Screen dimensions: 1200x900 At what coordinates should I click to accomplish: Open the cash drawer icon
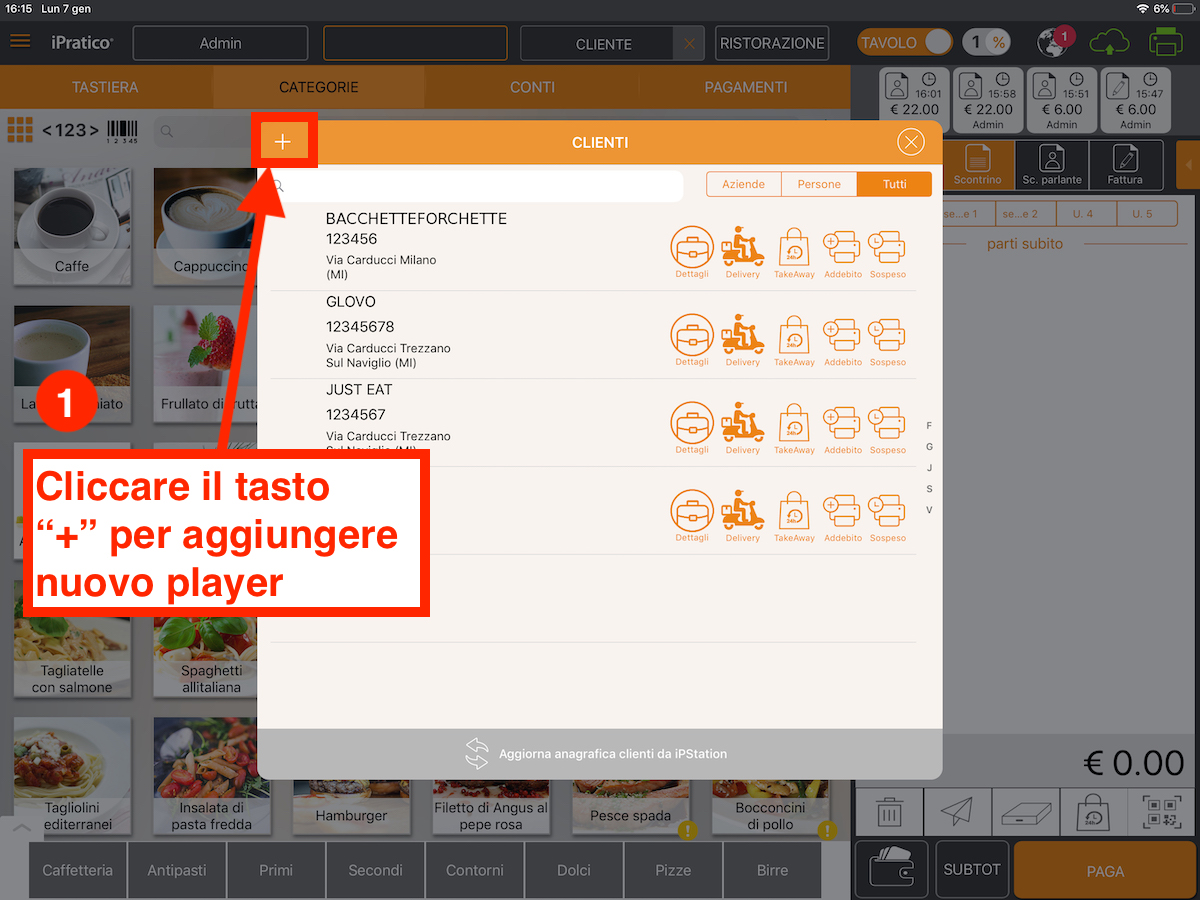(1025, 812)
